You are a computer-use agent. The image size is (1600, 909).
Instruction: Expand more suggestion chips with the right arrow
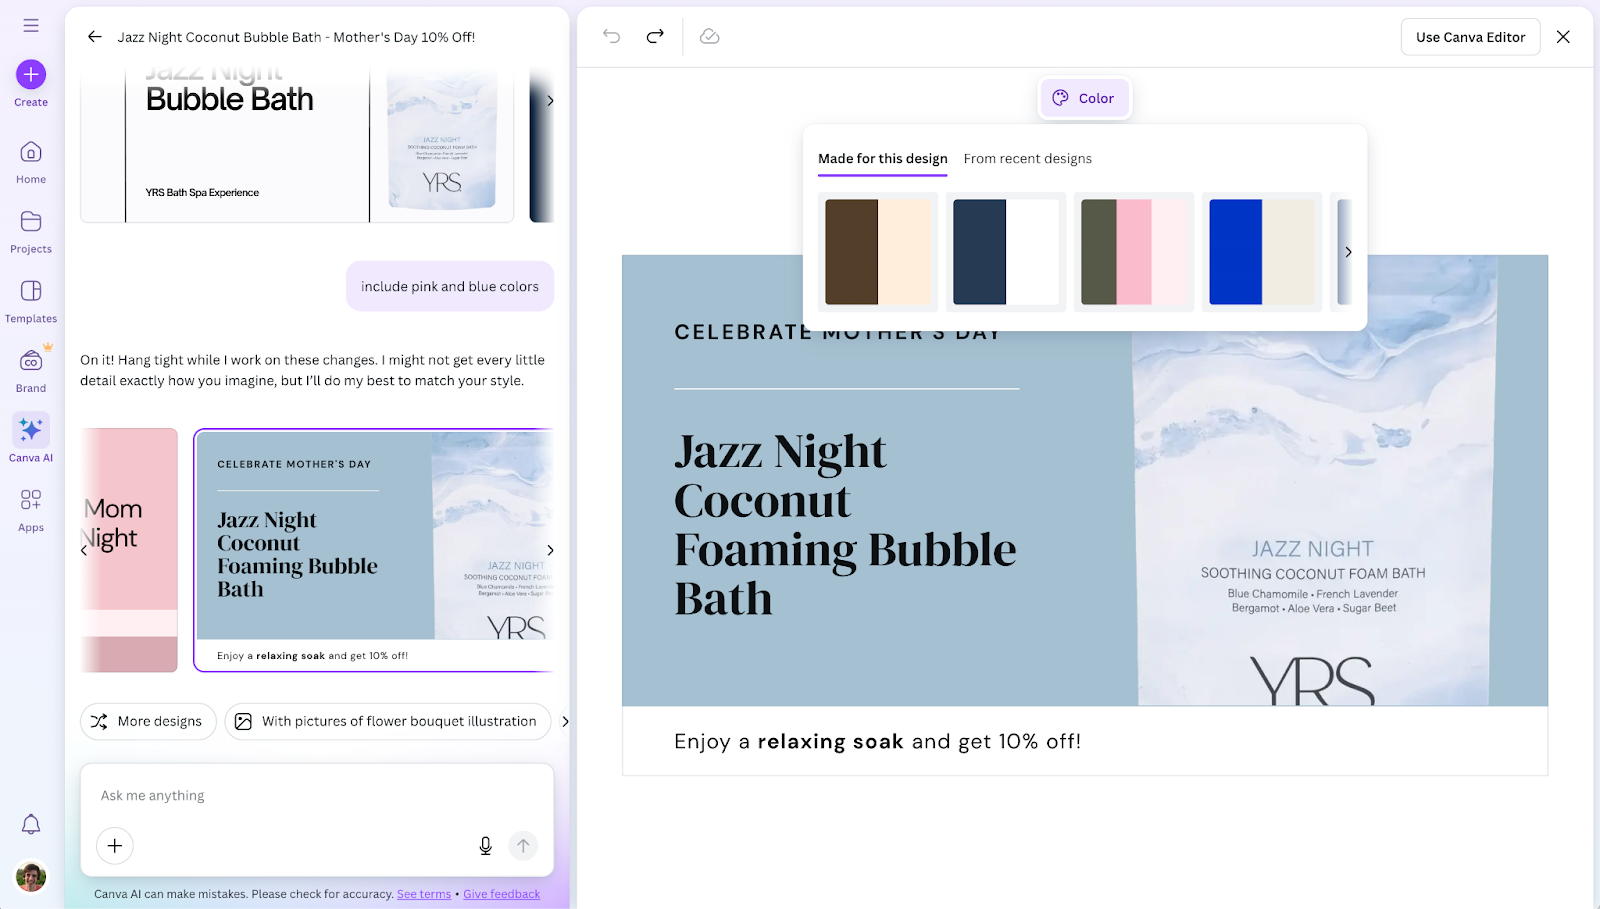tap(565, 721)
